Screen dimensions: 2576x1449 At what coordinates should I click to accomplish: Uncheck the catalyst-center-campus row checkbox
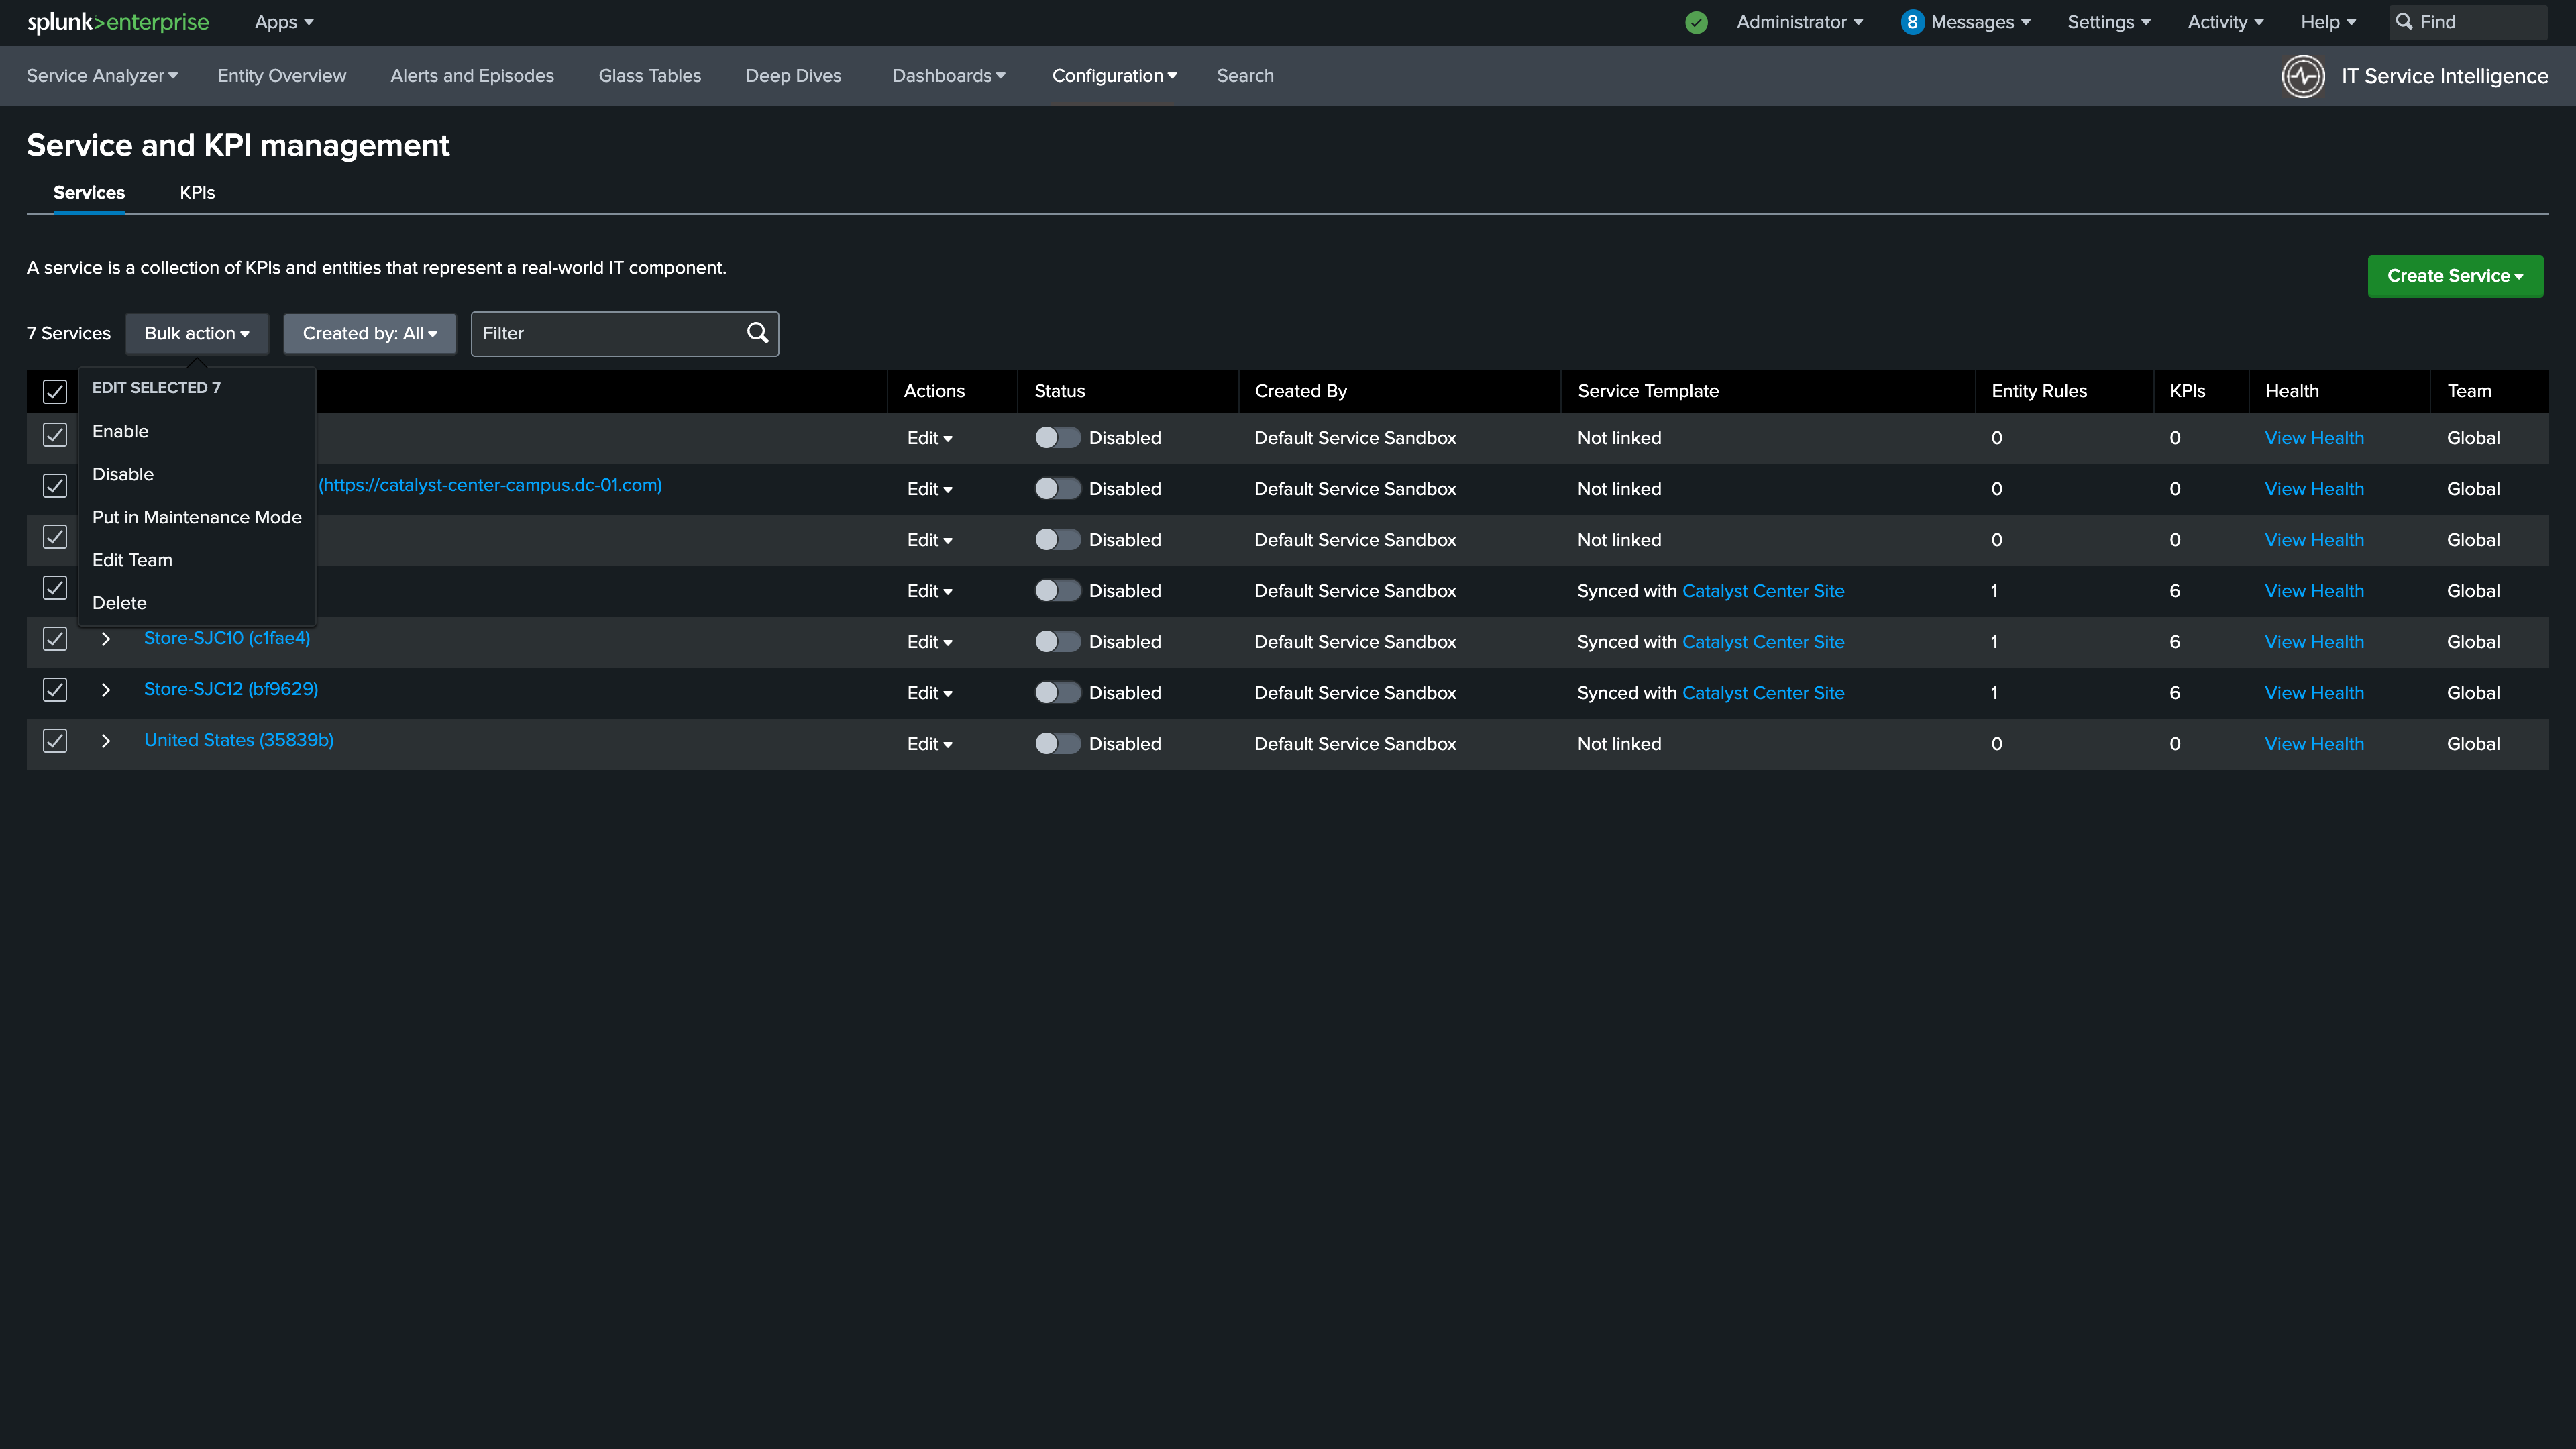[x=55, y=485]
